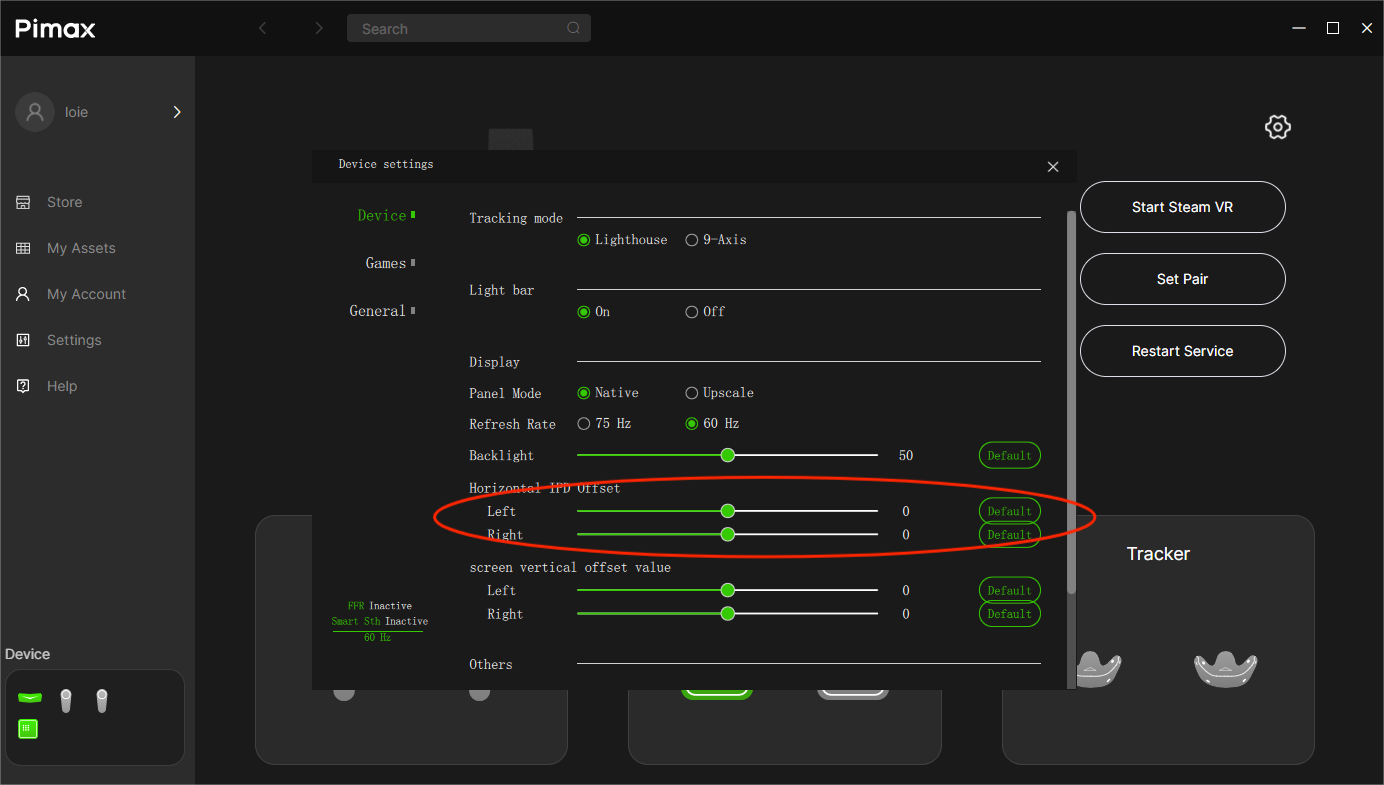Click the Set Pair button
The image size is (1384, 785).
(1183, 279)
